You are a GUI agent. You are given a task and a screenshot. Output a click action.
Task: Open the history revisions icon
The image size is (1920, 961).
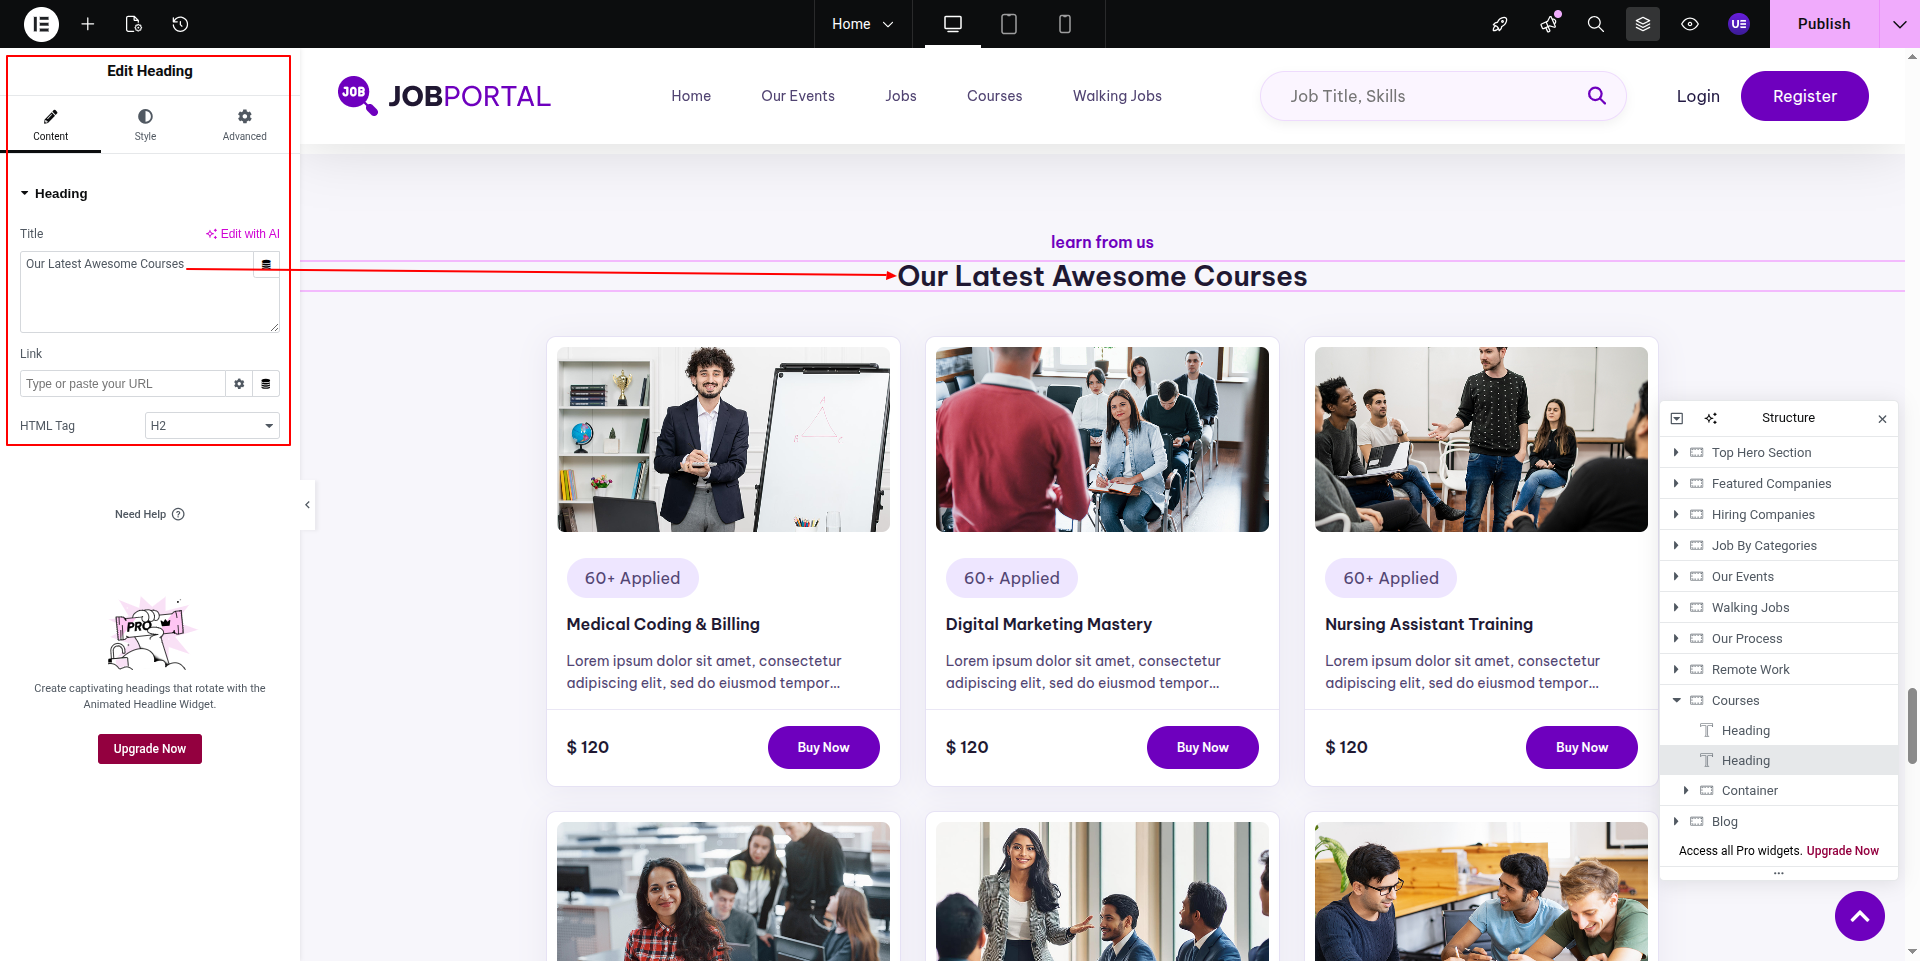coord(180,24)
